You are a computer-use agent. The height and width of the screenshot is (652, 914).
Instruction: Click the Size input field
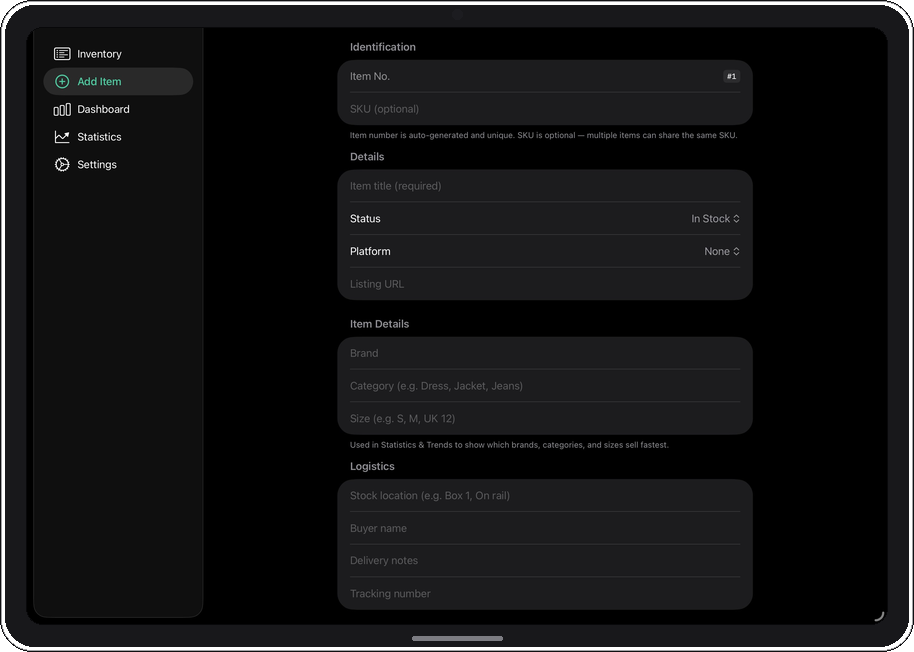(x=545, y=418)
